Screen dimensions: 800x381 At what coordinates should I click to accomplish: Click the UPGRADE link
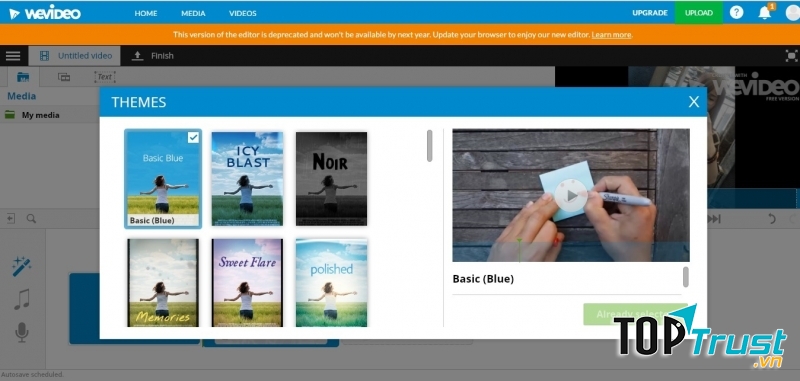coord(650,13)
